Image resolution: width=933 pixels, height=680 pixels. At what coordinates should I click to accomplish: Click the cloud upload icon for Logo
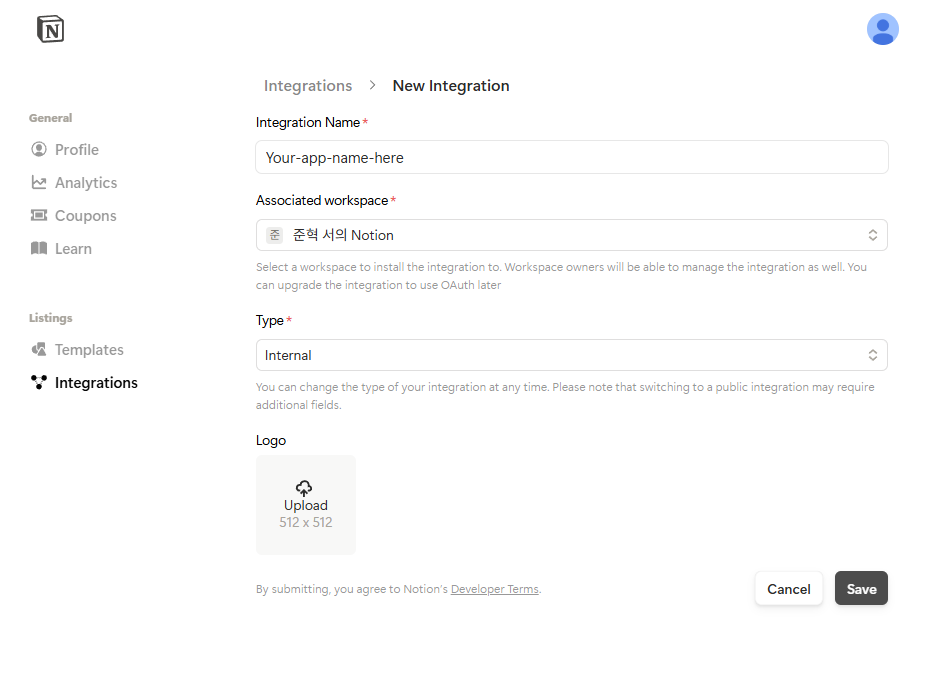(304, 488)
